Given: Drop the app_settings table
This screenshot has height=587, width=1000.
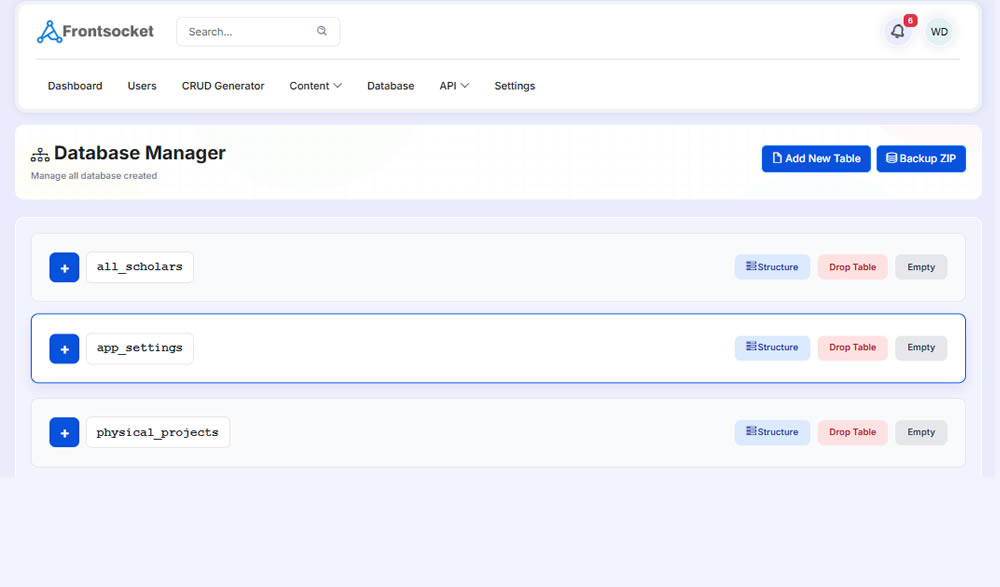Looking at the screenshot, I should pyautogui.click(x=852, y=348).
